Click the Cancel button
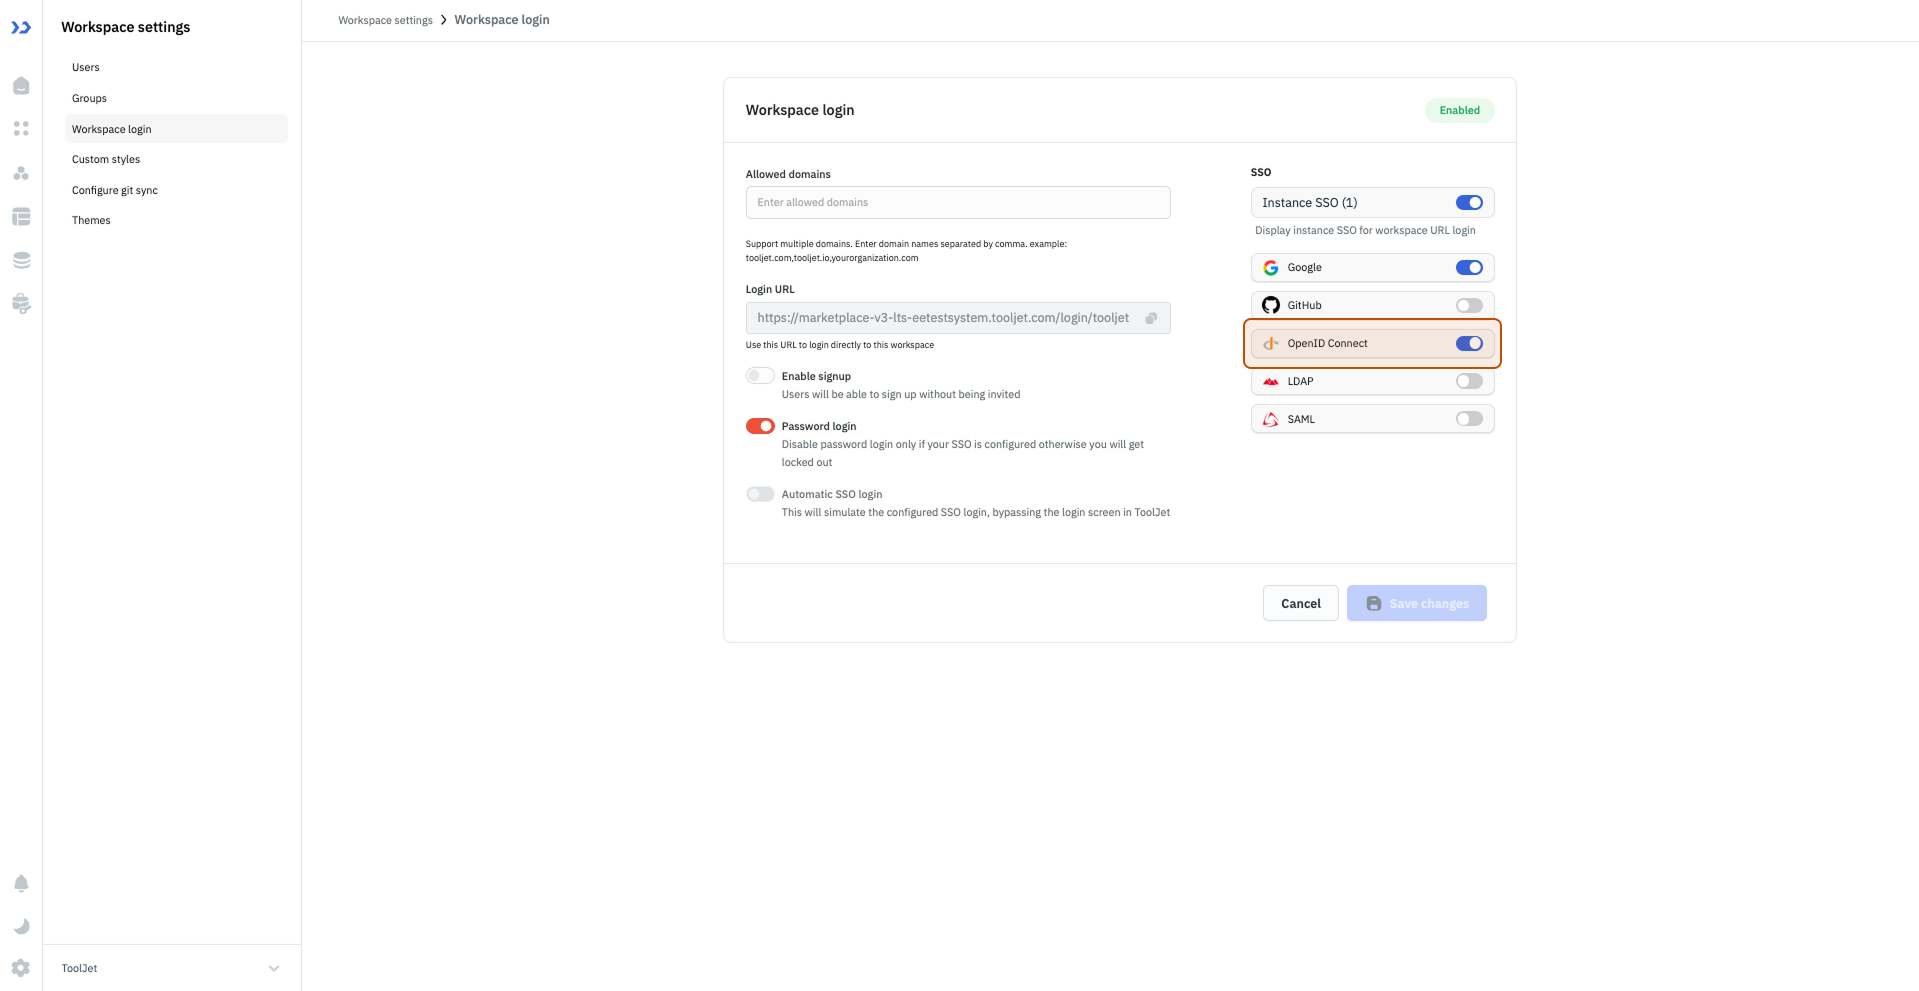 (1300, 602)
